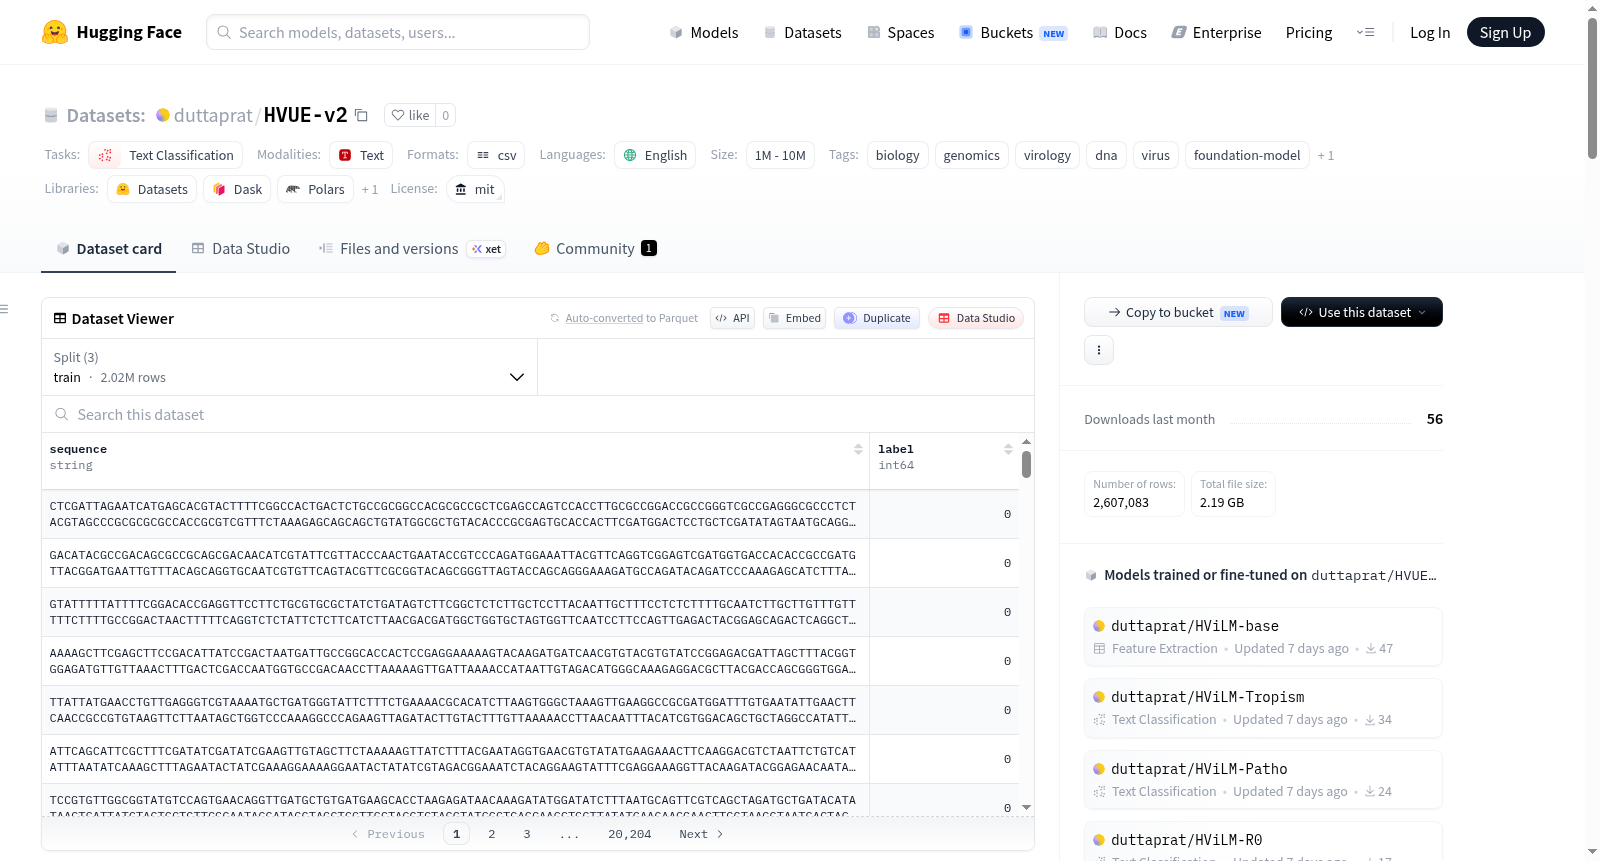
Task: Open the Community tab
Action: pos(595,249)
